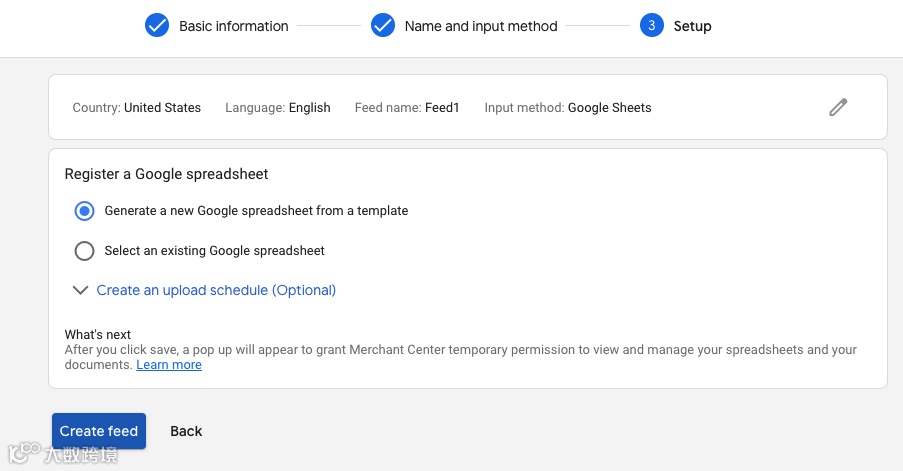
Task: Click the Name and input method checkmark icon
Action: [383, 26]
